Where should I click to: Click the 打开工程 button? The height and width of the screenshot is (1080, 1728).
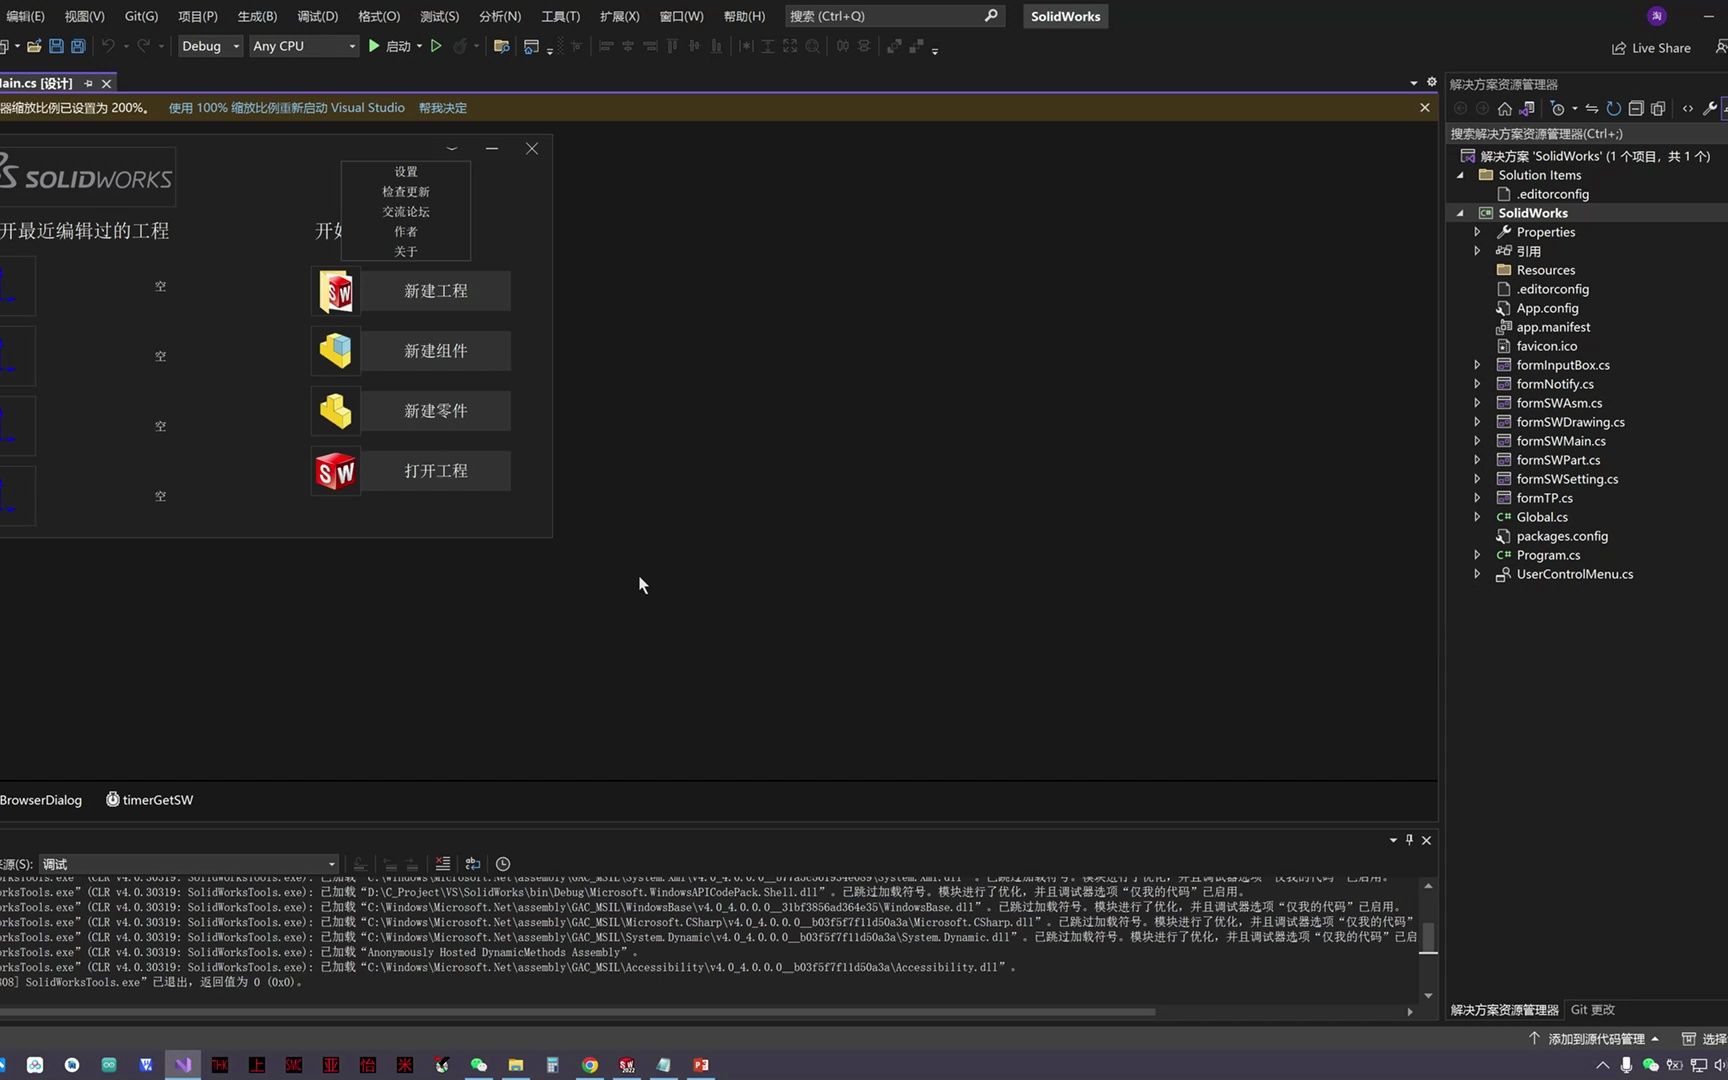pos(436,471)
